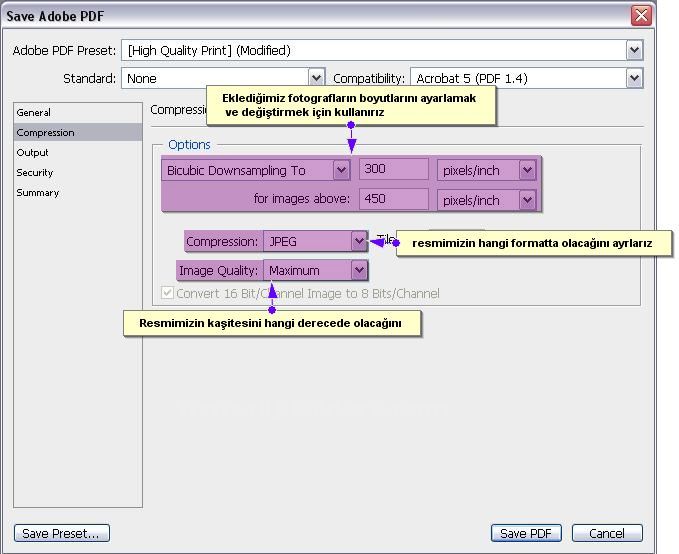This screenshot has width=679, height=554.
Task: Click the Cancel button
Action: pyautogui.click(x=607, y=533)
